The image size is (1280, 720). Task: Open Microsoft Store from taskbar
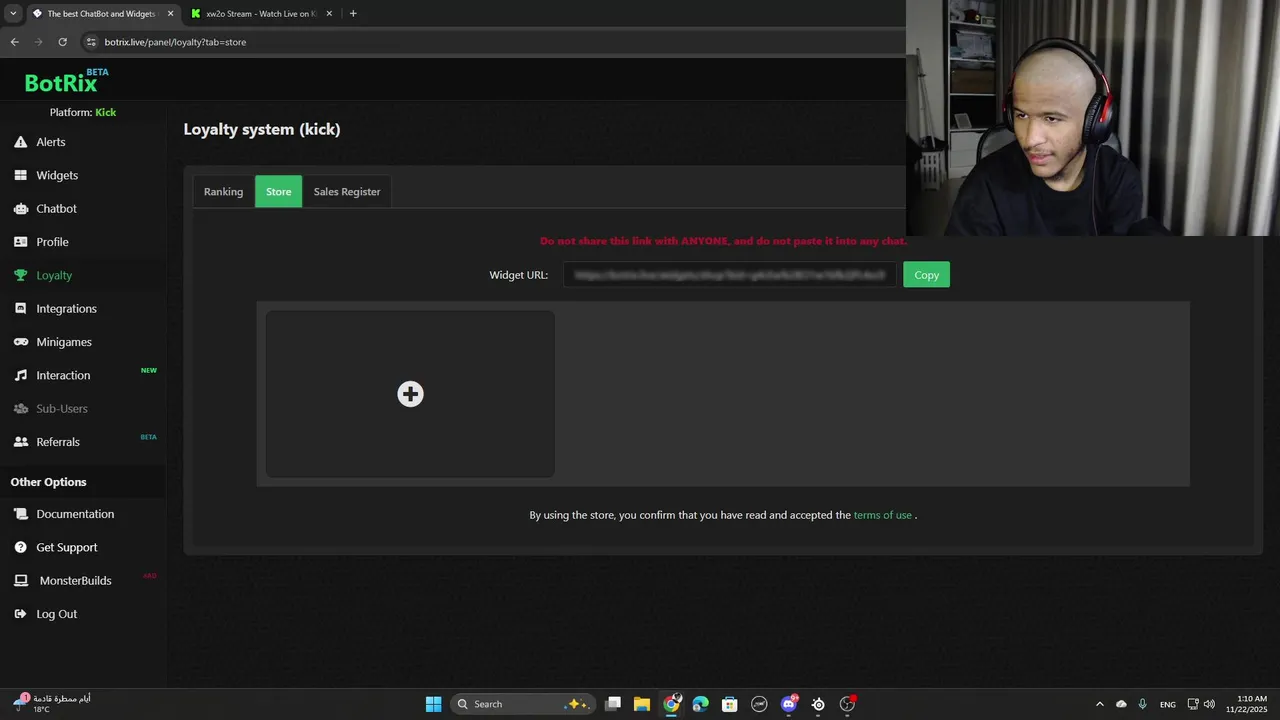(730, 704)
